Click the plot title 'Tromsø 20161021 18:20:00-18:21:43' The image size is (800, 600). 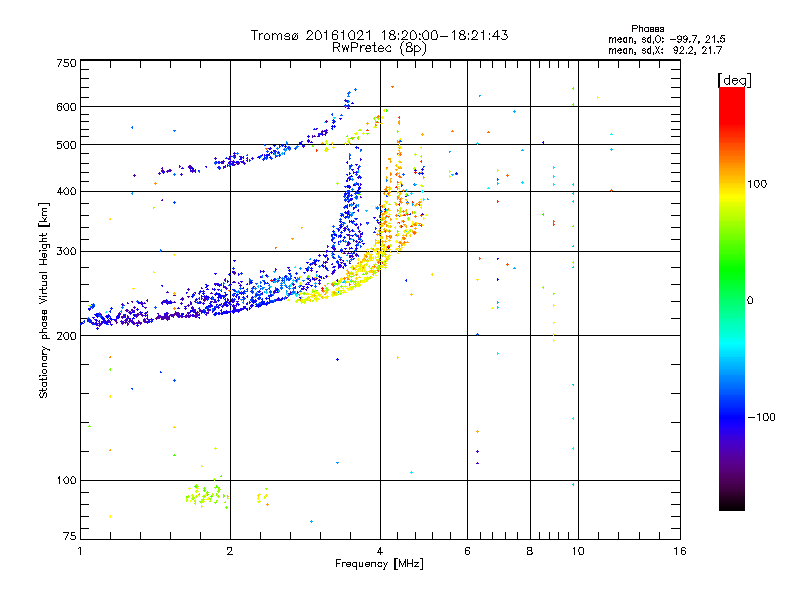[x=379, y=35]
